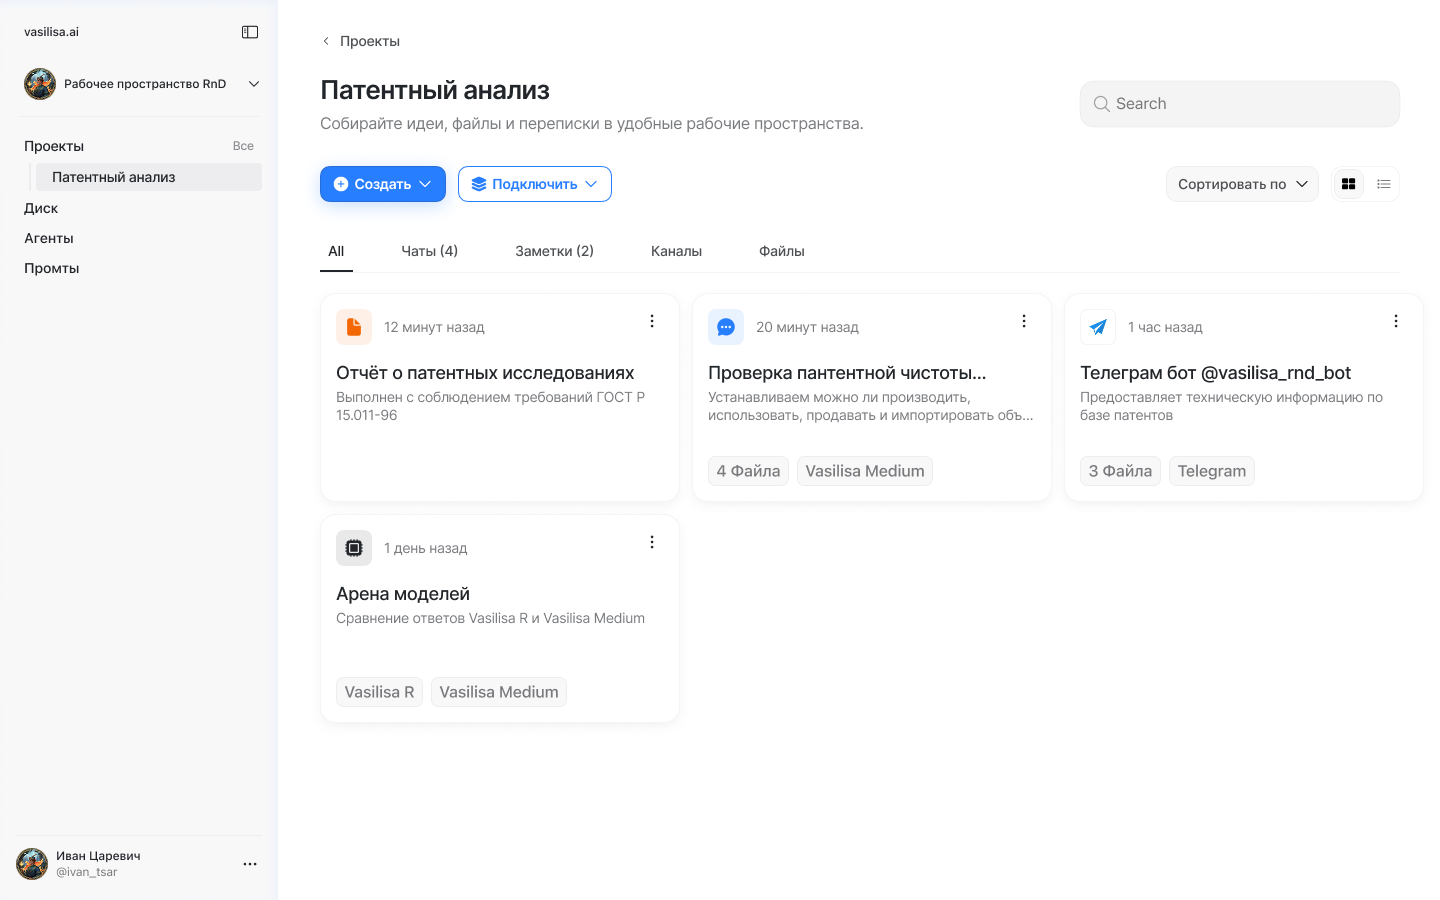Open the Подключить dropdown
Image resolution: width=1440 pixels, height=900 pixels.
535,184
